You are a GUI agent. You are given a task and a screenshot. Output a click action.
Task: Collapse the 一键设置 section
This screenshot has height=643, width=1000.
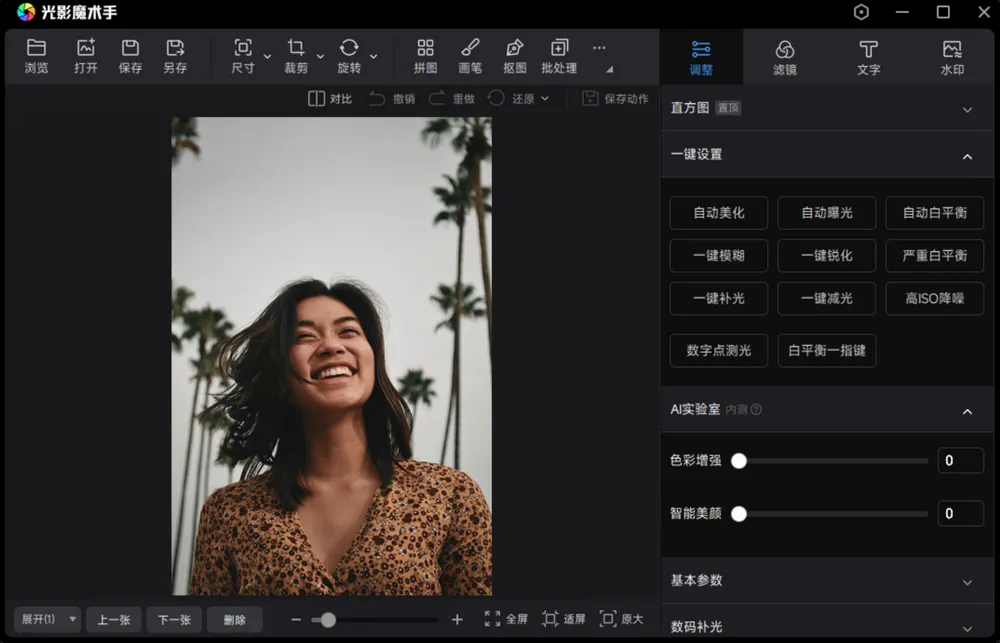pos(967,156)
